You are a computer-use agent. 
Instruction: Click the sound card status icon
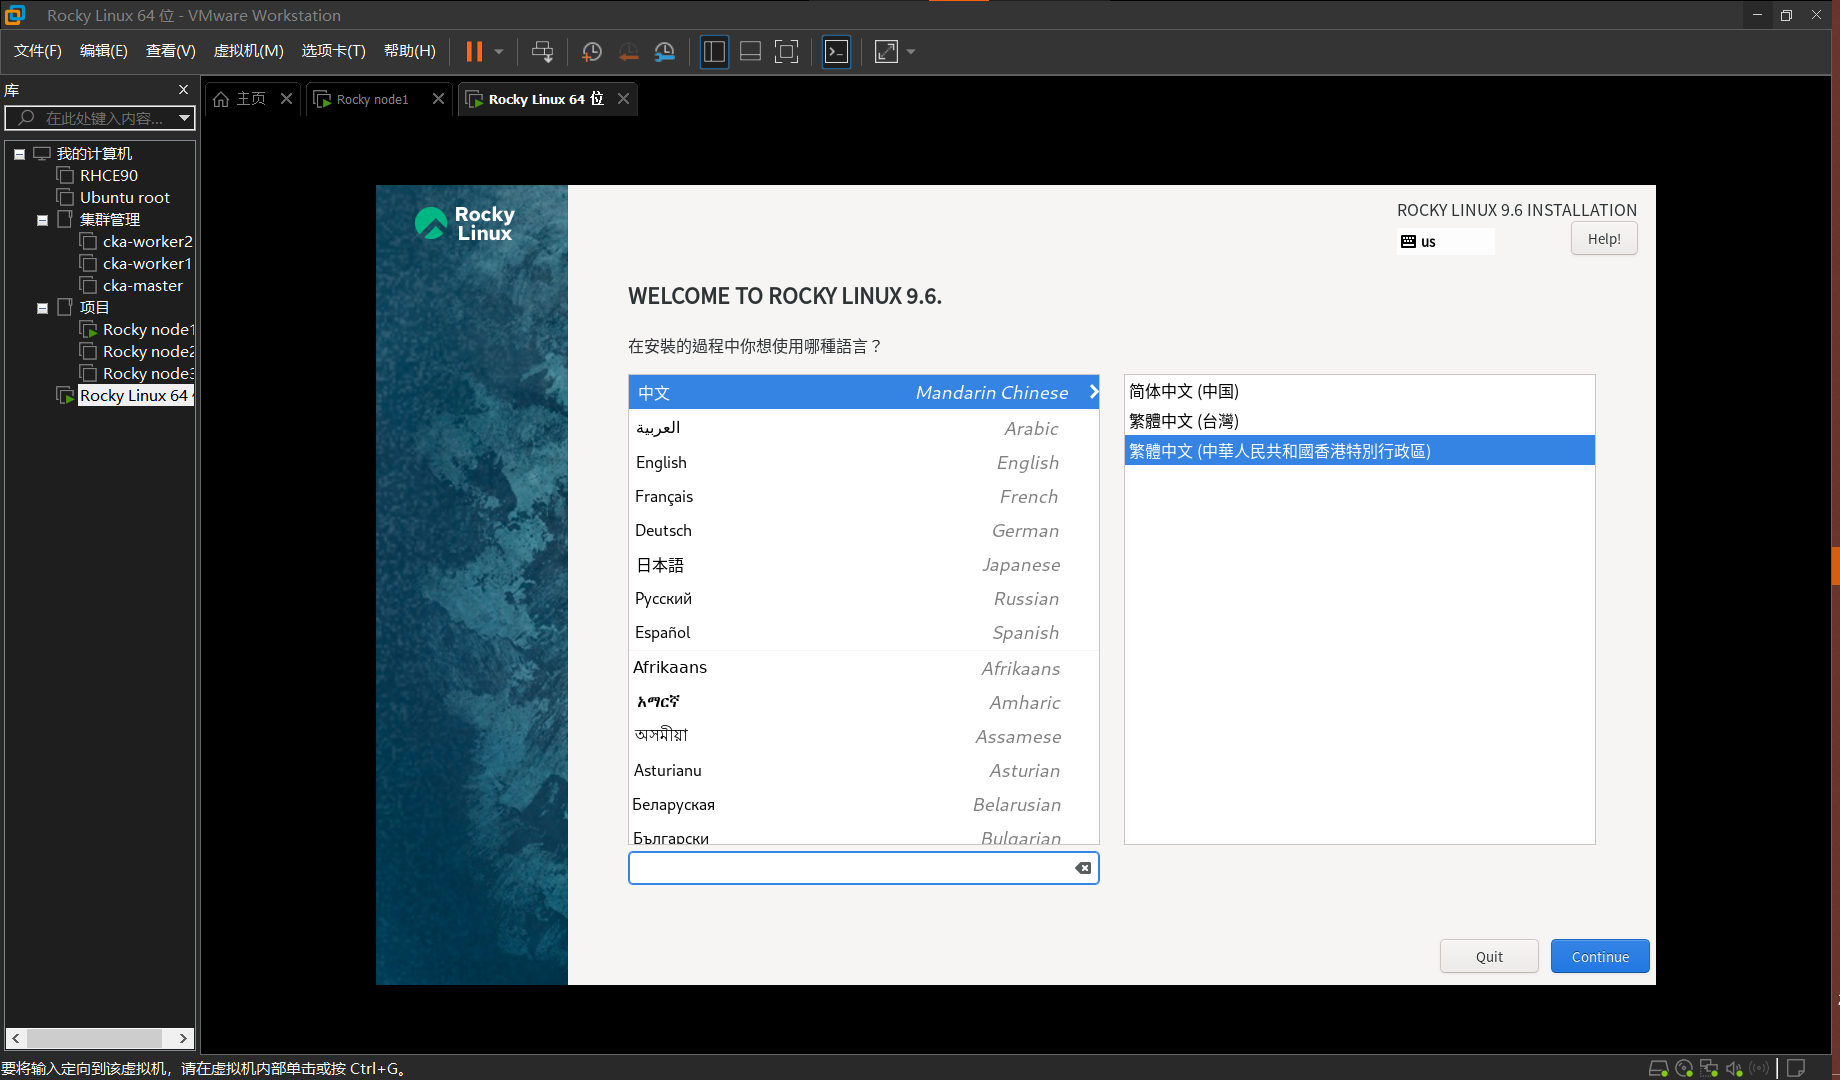click(x=1734, y=1068)
